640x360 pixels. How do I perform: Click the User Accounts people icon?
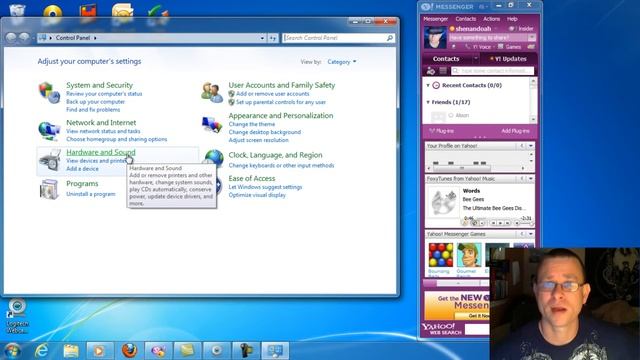[x=212, y=92]
